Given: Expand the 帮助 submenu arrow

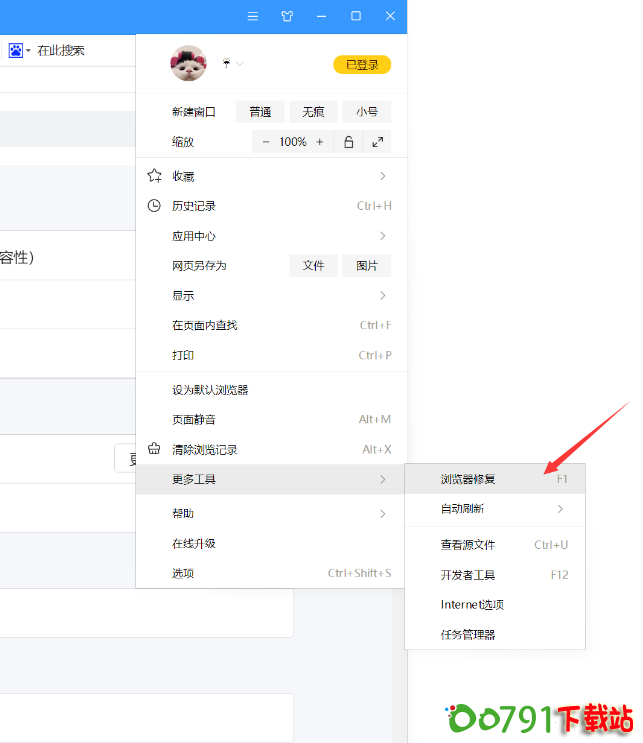Looking at the screenshot, I should [x=383, y=514].
